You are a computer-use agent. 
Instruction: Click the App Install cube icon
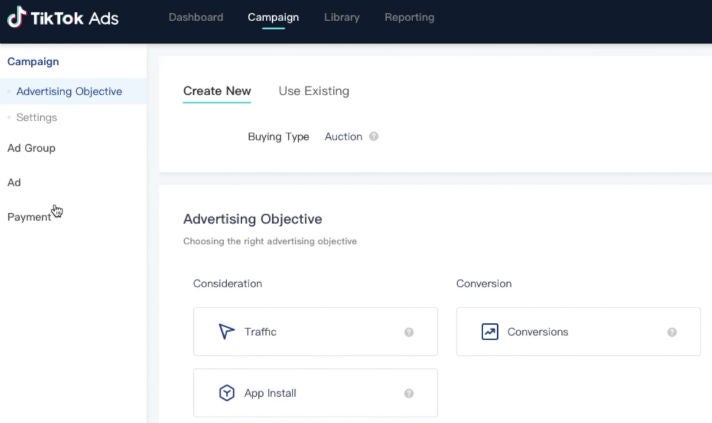coord(227,393)
